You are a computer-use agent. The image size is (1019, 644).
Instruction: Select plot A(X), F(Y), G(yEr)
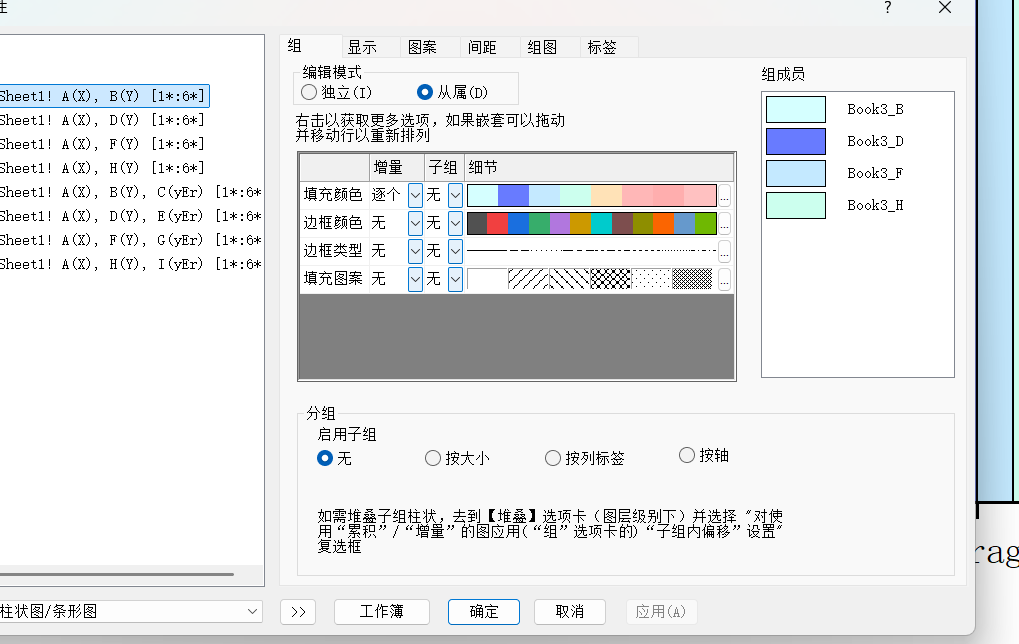coord(130,240)
